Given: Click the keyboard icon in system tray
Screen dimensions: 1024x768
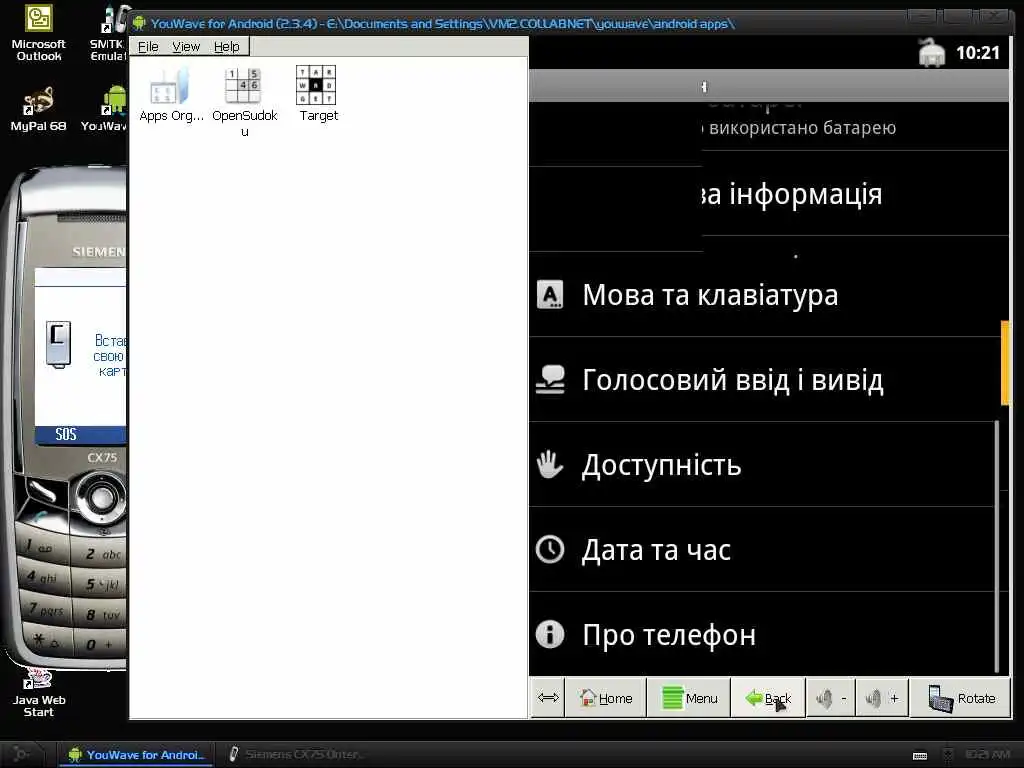Looking at the screenshot, I should pos(920,756).
